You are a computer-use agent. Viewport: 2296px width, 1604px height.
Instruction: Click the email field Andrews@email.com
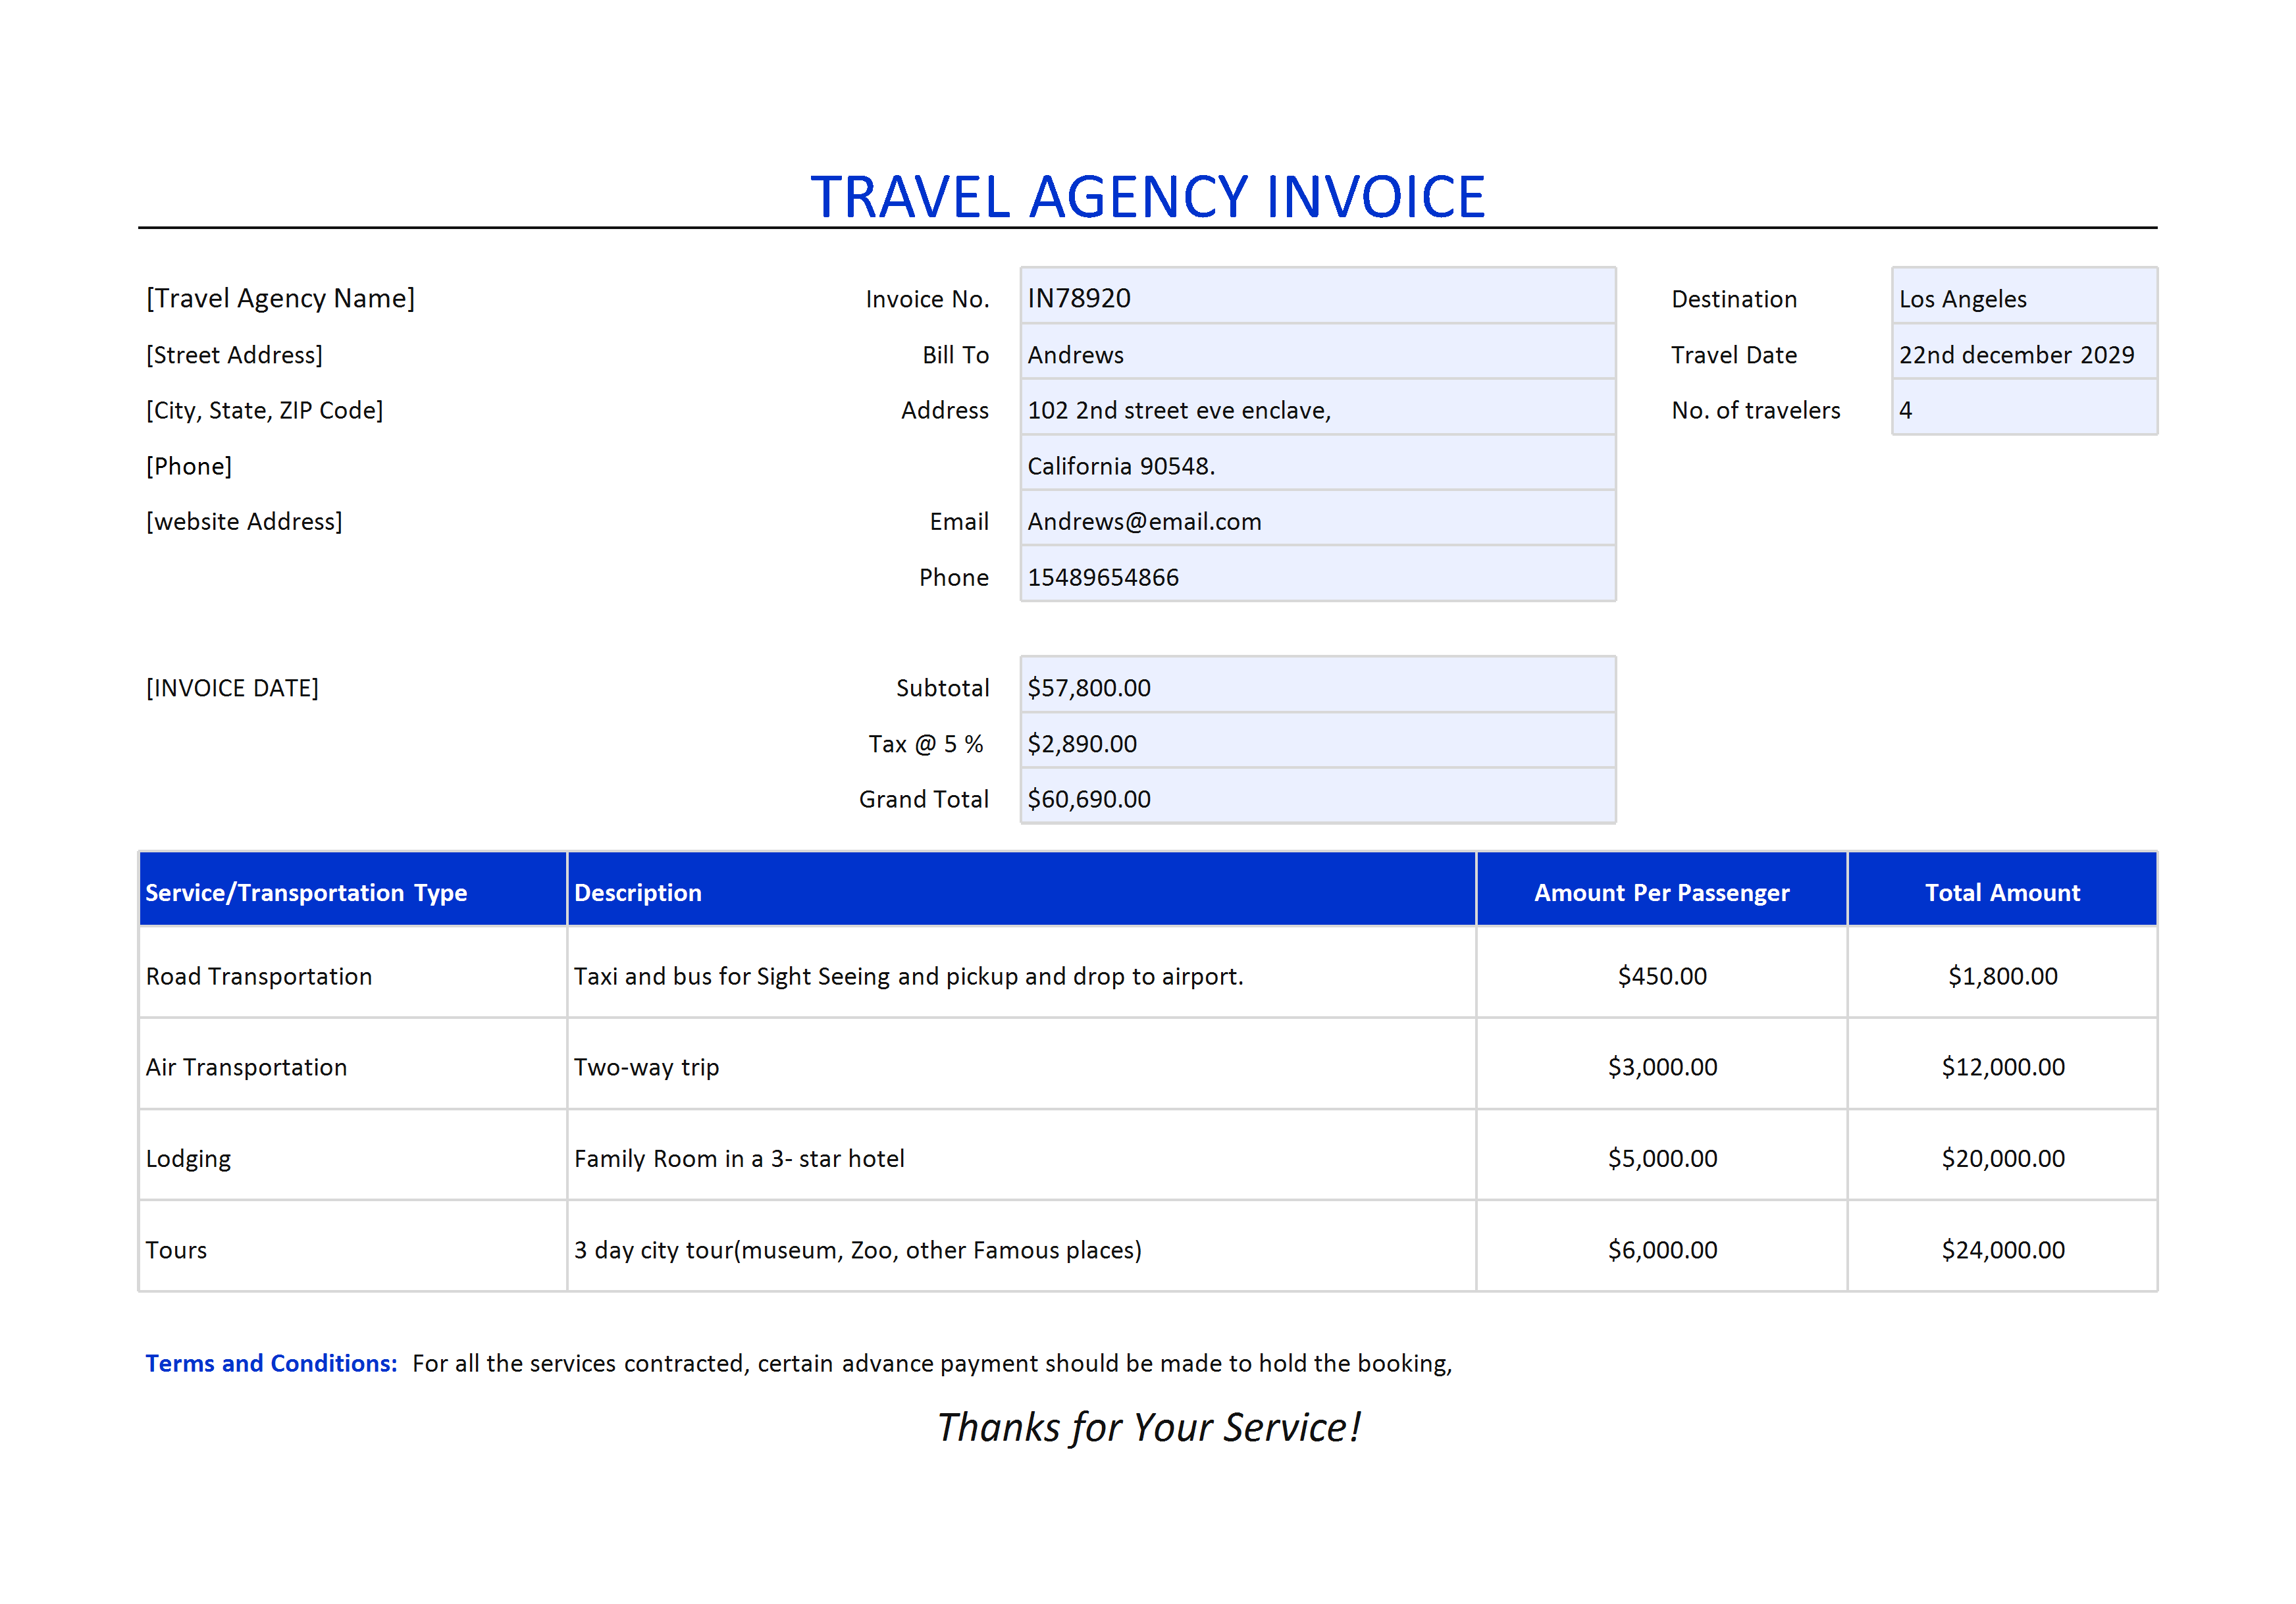1318,519
